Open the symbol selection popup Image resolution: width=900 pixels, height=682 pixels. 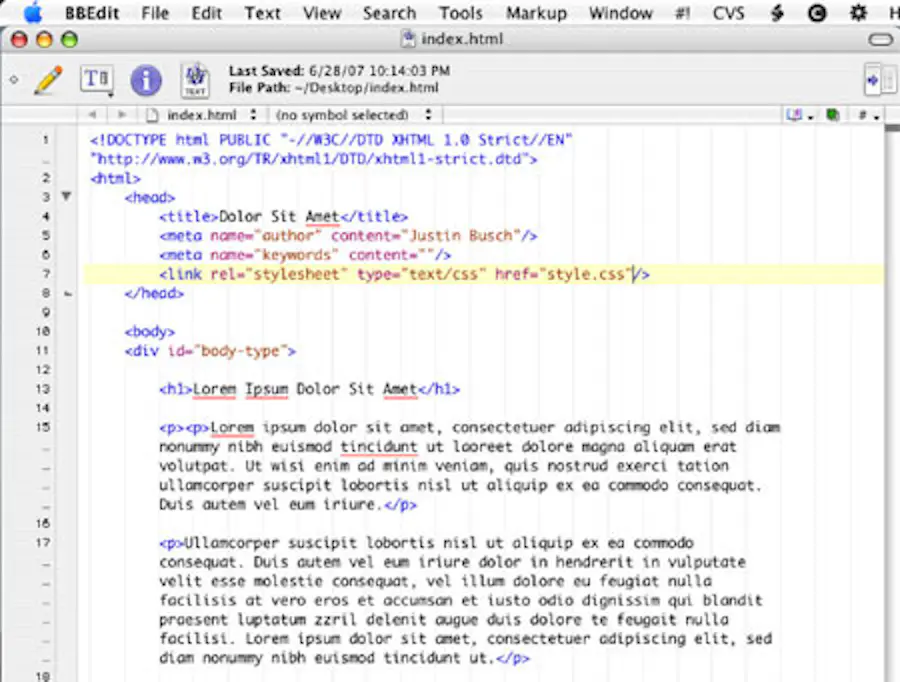tap(354, 115)
